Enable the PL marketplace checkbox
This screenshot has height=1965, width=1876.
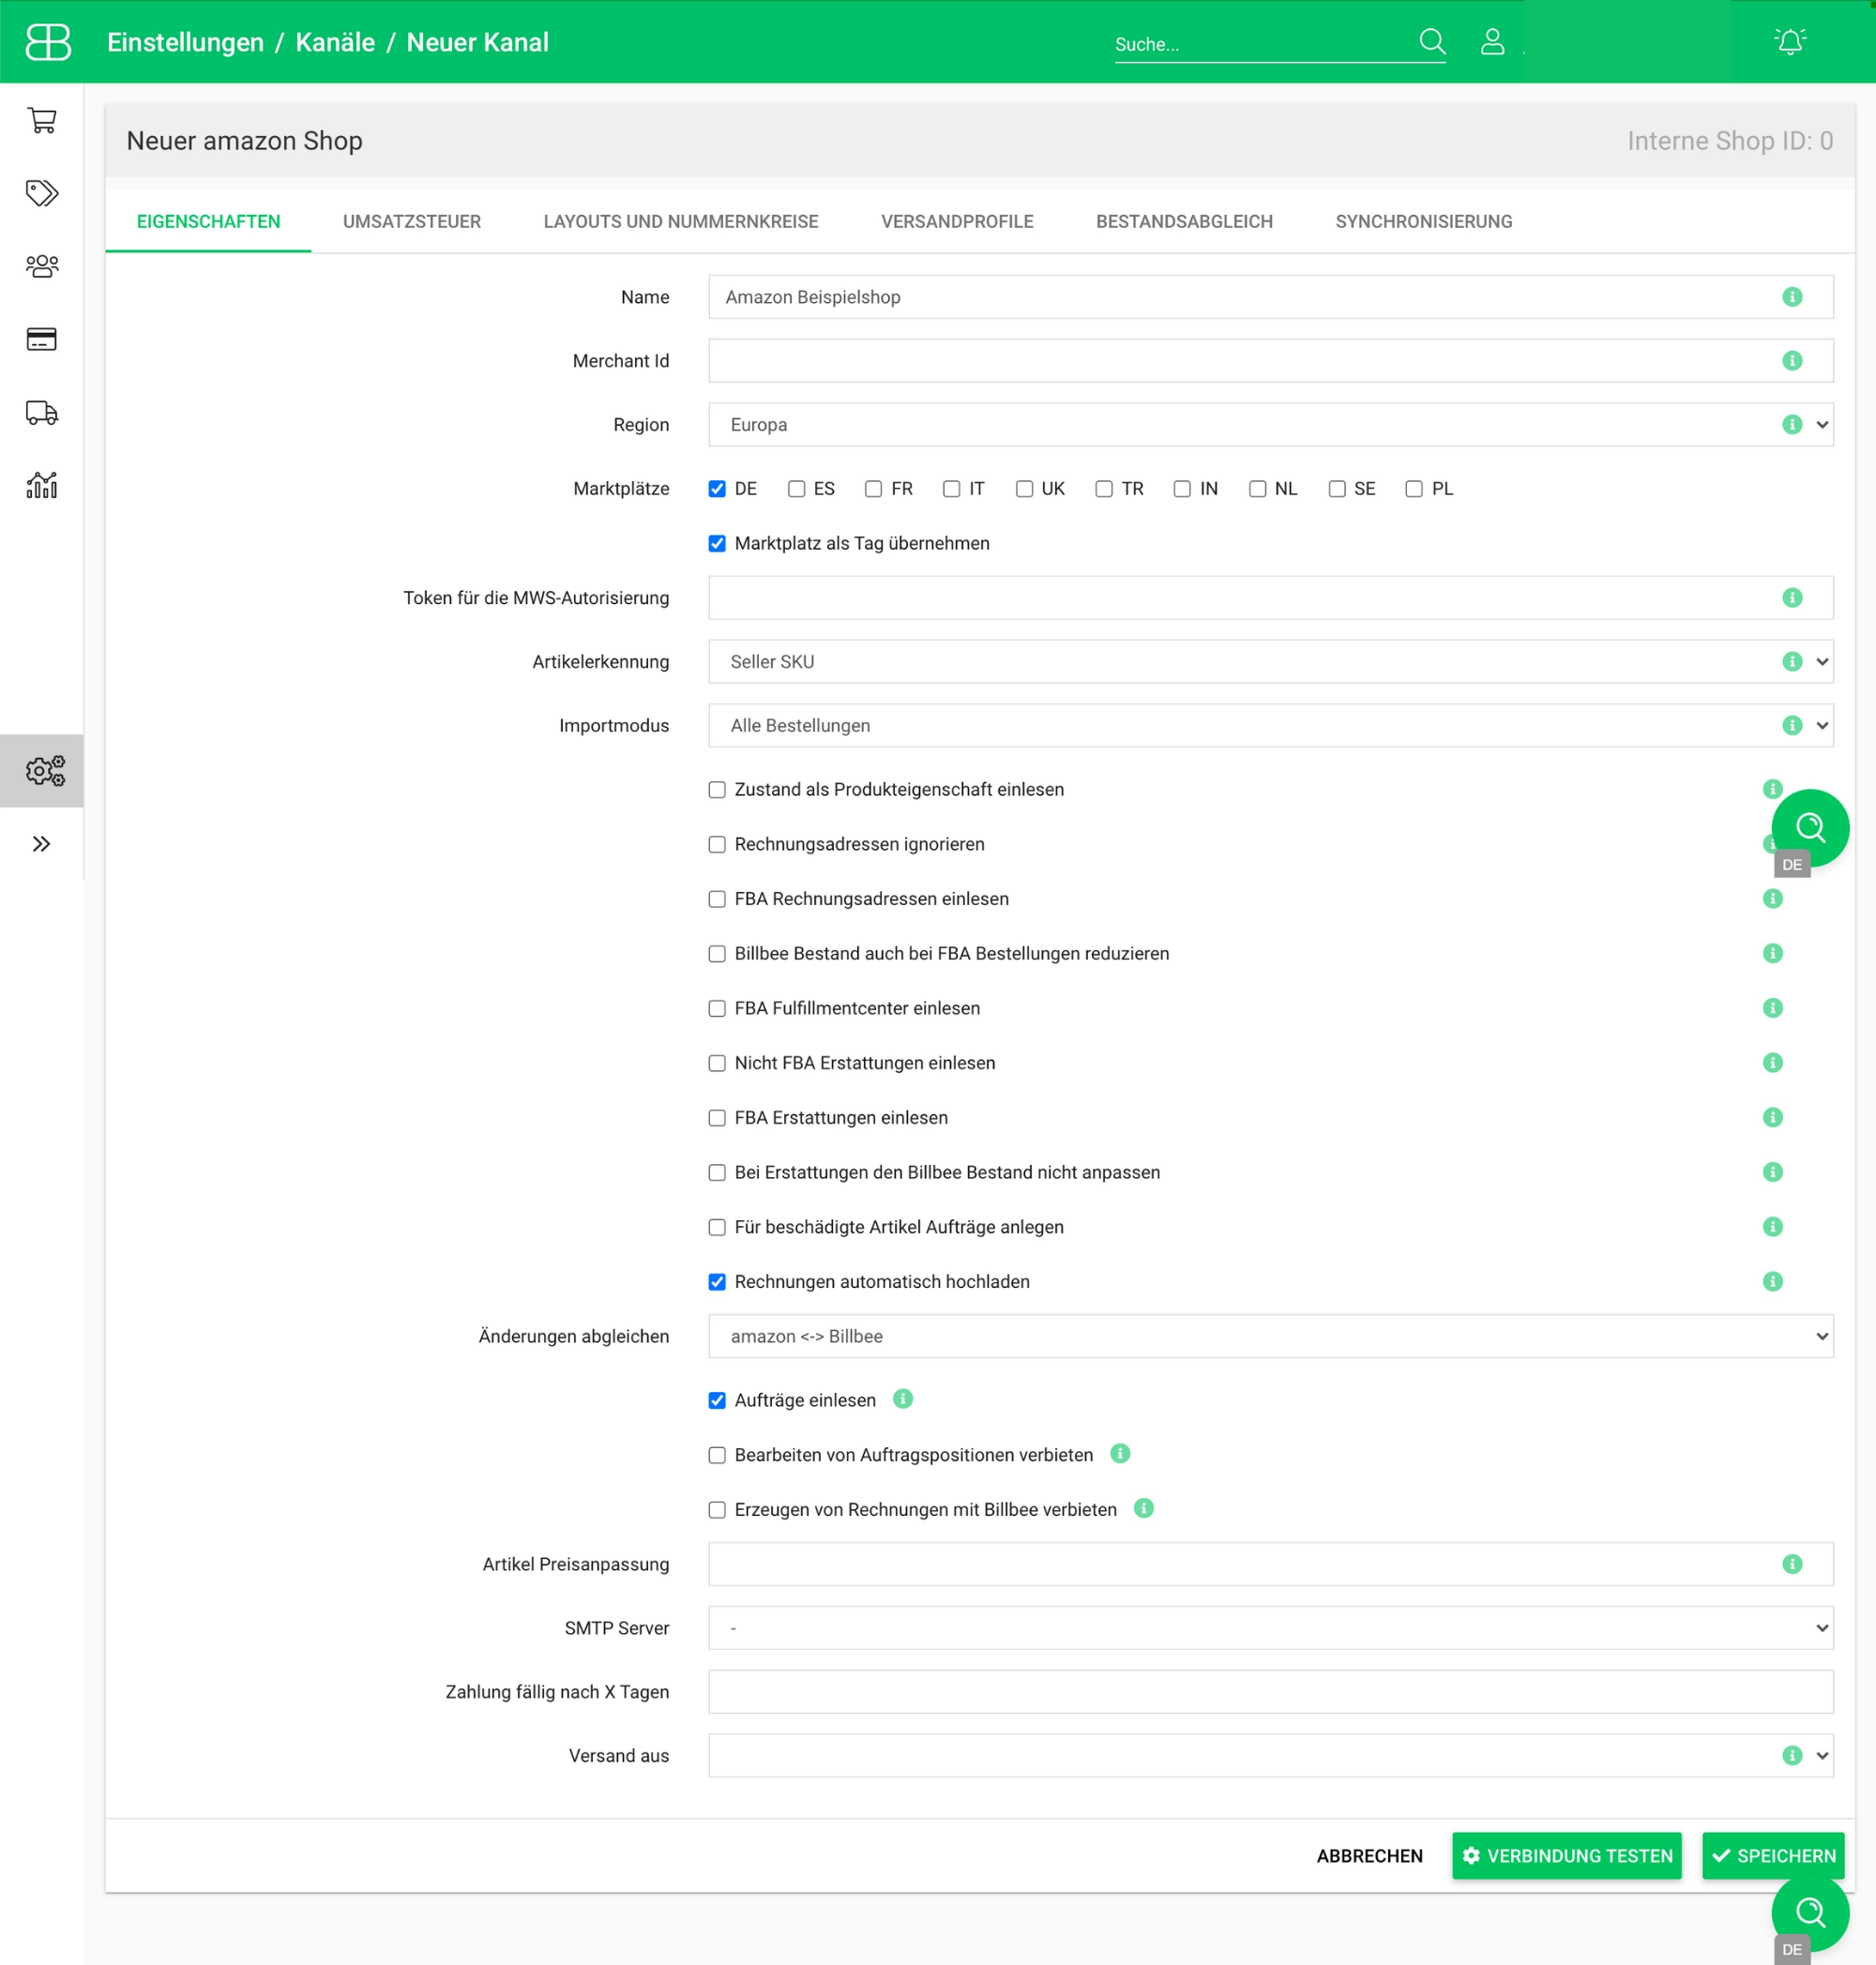click(1414, 489)
